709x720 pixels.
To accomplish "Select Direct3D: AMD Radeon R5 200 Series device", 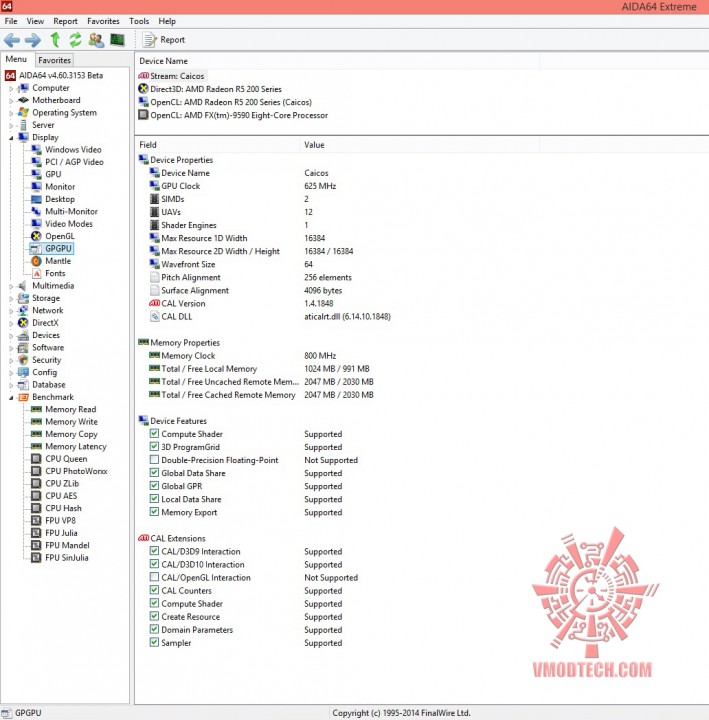I will coord(210,89).
